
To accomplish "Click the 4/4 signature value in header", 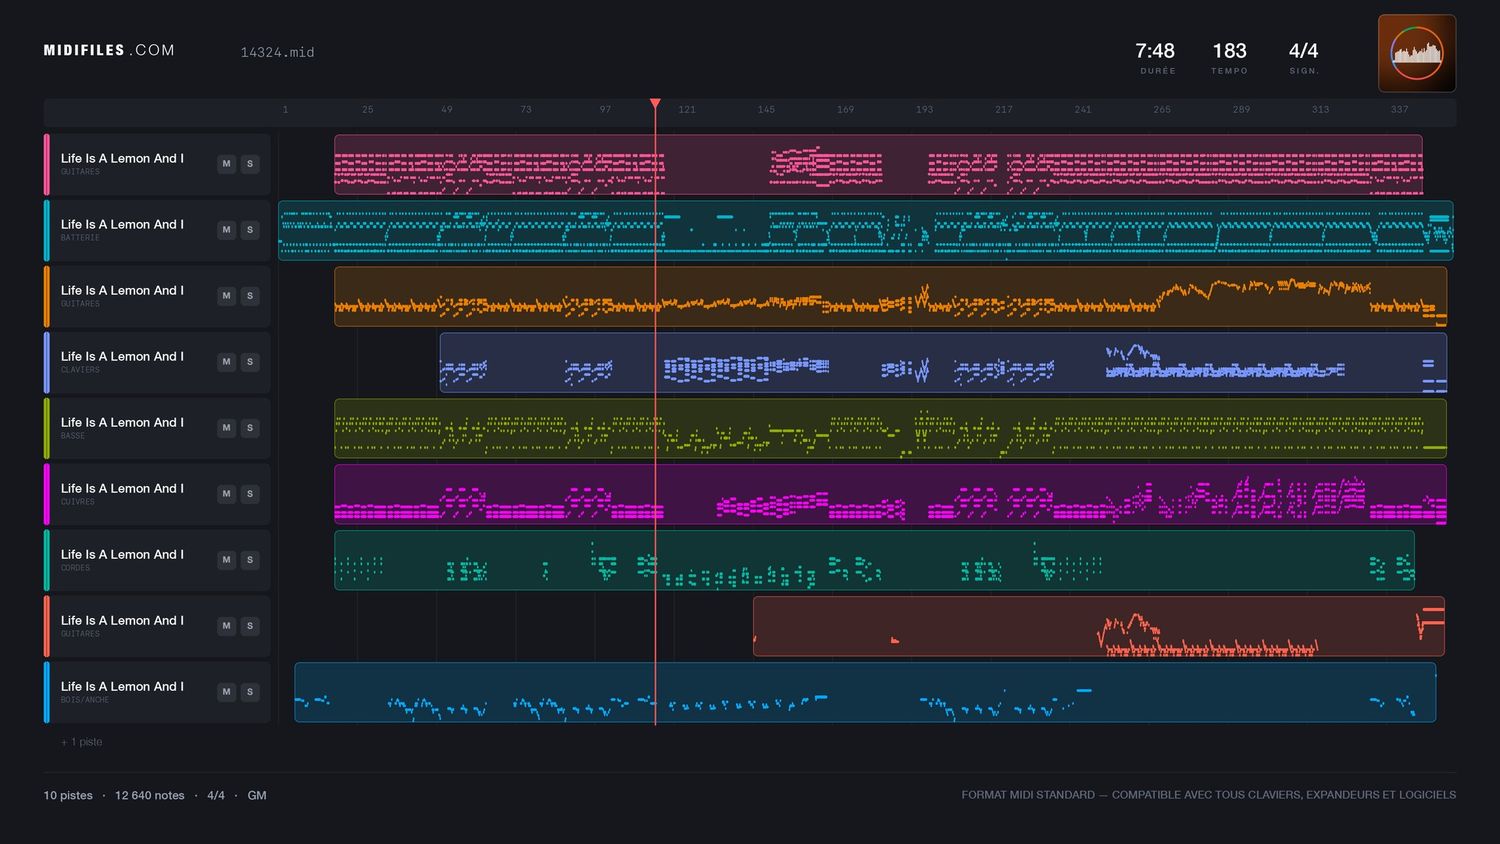I will pos(1303,51).
